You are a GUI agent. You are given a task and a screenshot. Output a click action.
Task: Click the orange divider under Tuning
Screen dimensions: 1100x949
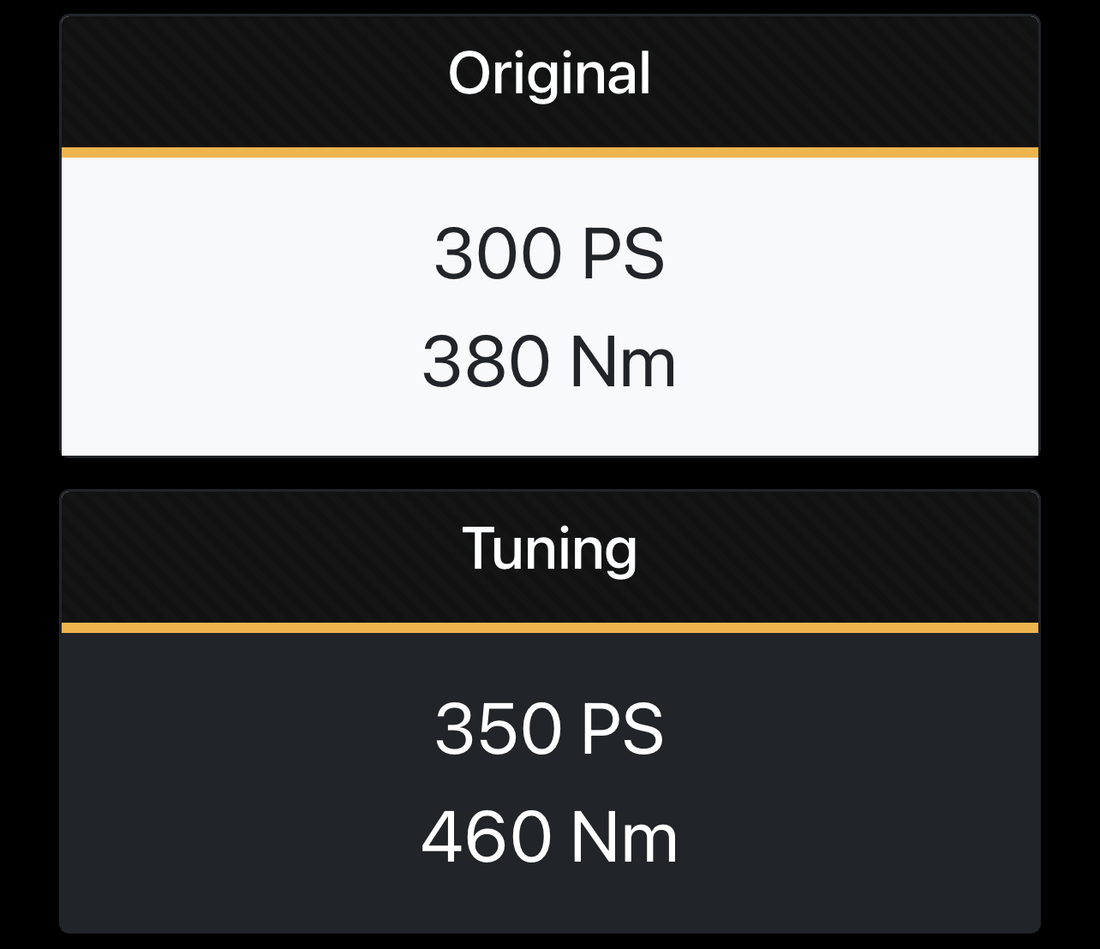pyautogui.click(x=549, y=628)
